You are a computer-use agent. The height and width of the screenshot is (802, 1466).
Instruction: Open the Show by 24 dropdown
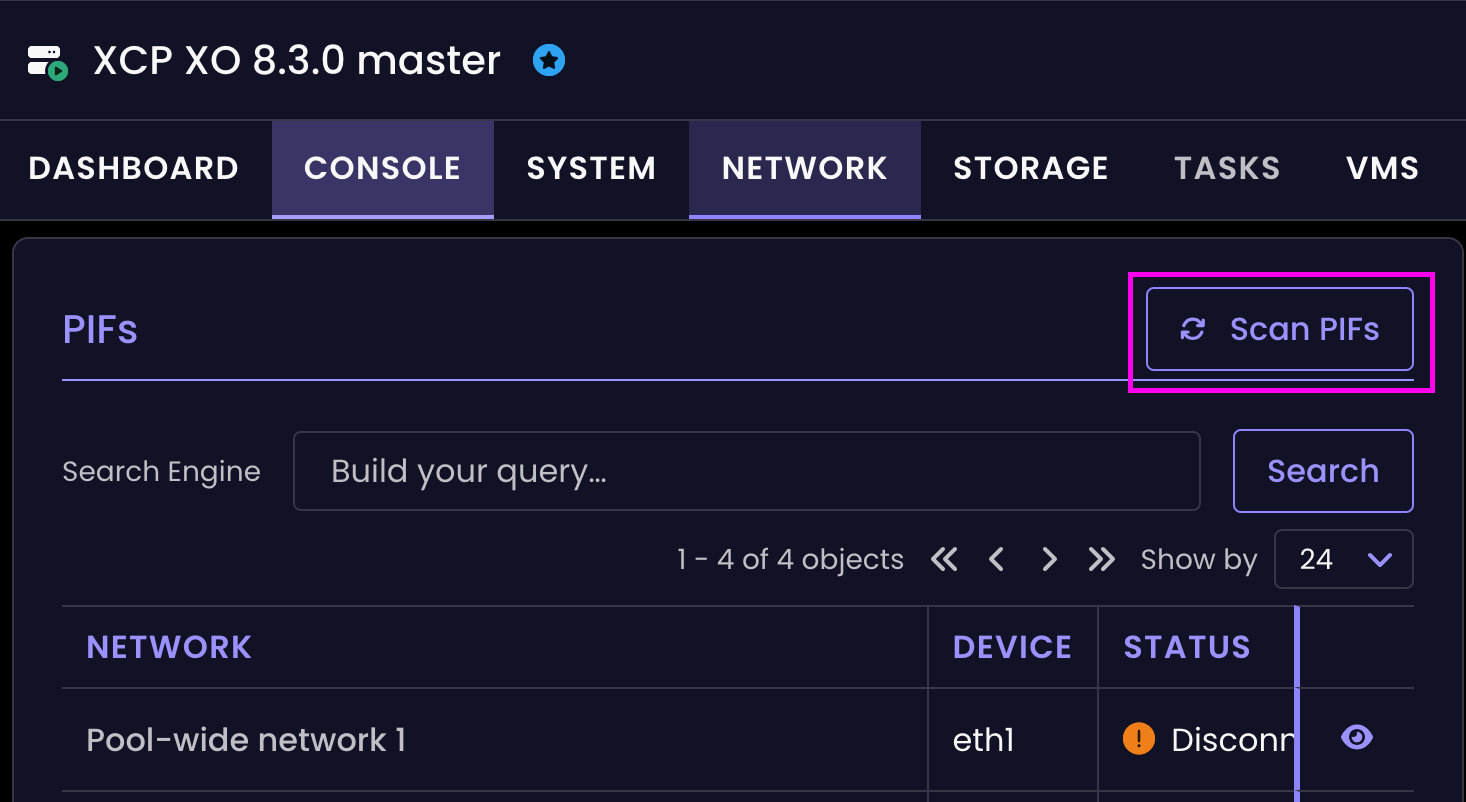tap(1344, 559)
